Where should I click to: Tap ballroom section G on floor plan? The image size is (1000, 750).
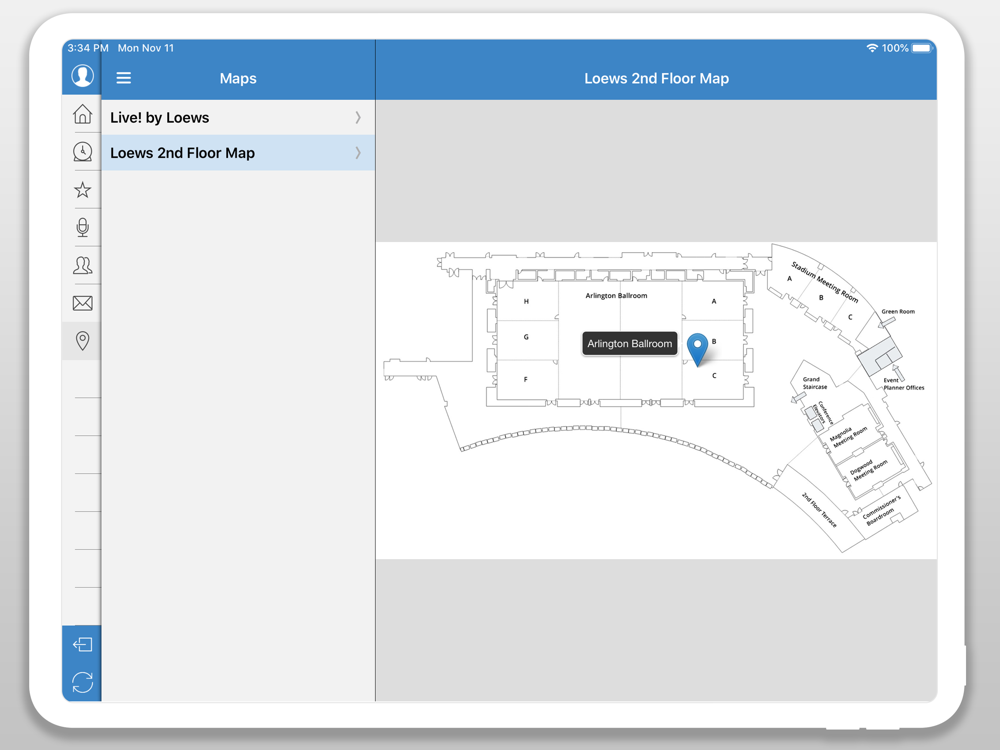526,337
